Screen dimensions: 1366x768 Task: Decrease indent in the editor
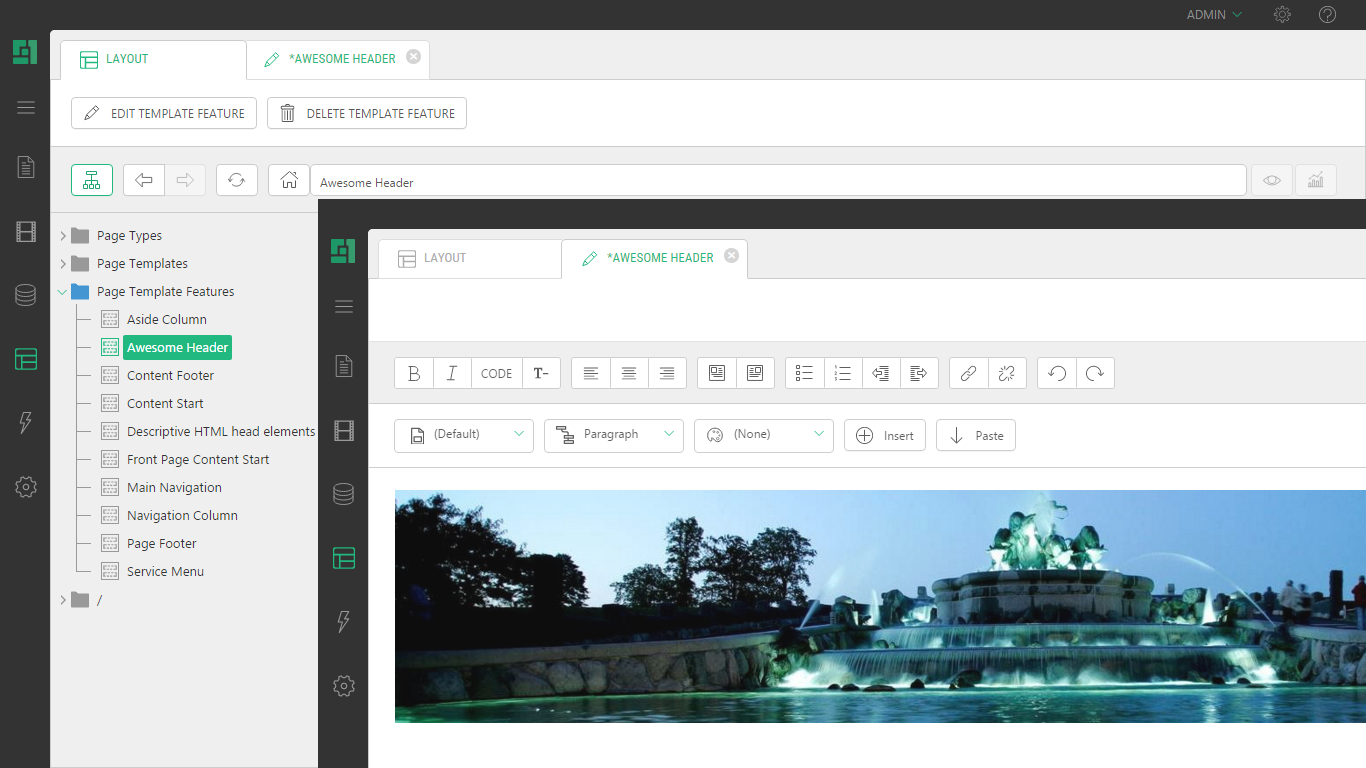point(881,373)
